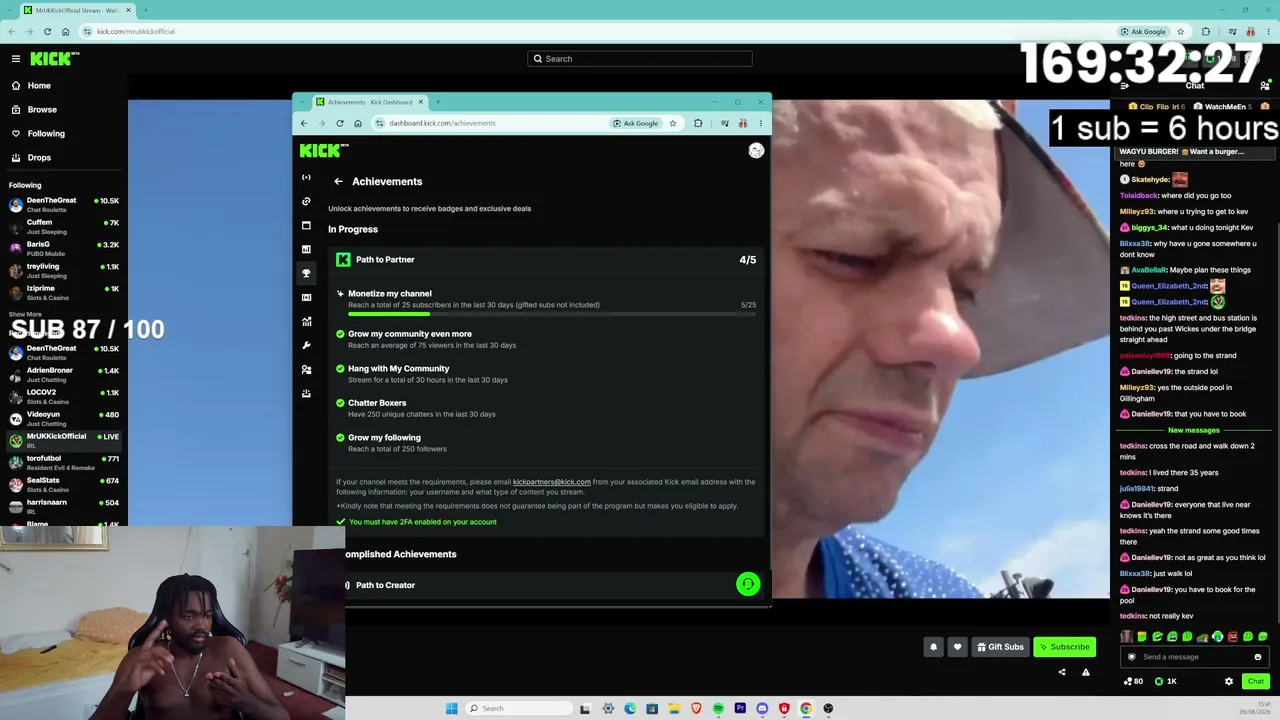Click the back arrow beside Achievements heading
The image size is (1280, 720).
click(x=338, y=181)
